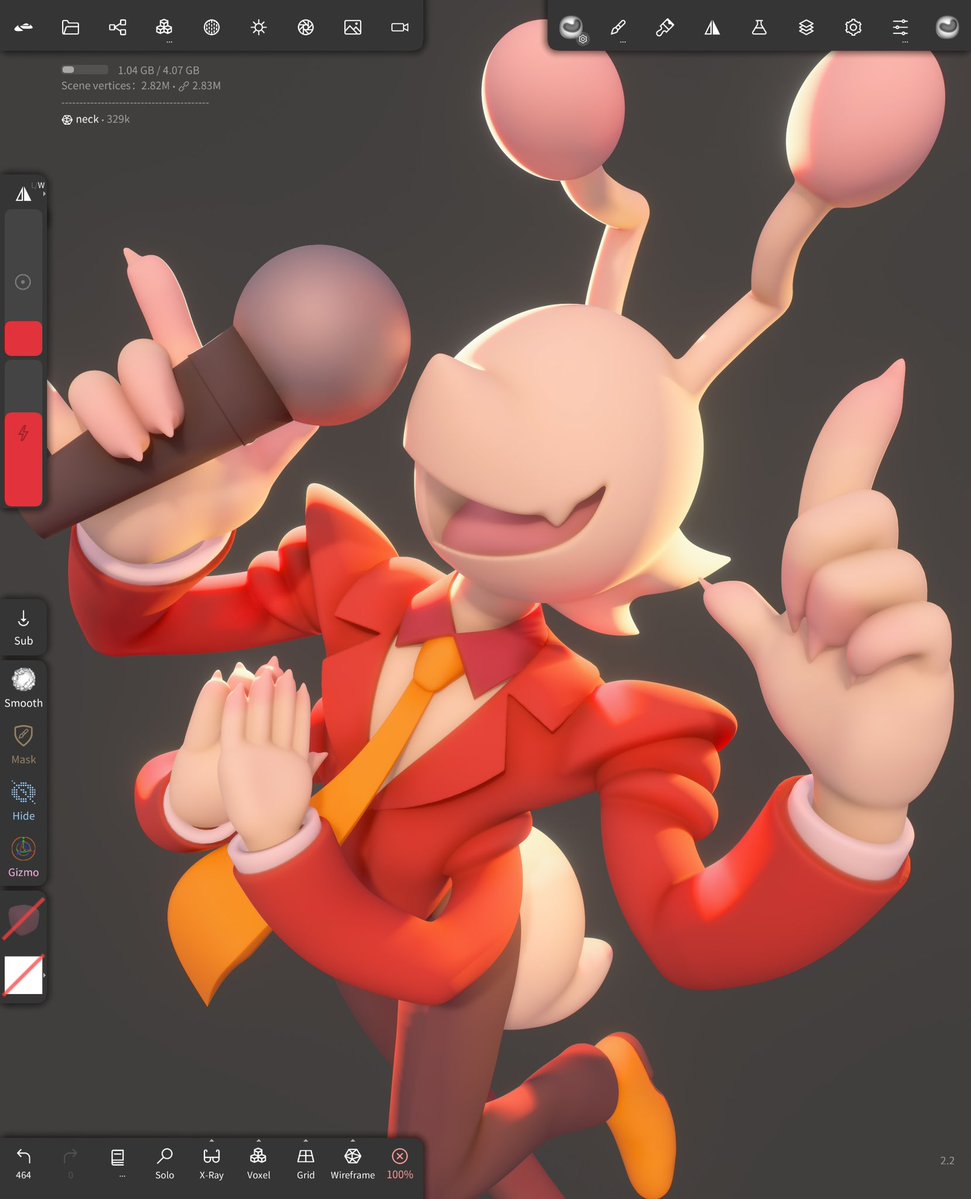Open the Scene hierarchy menu
The width and height of the screenshot is (971, 1199).
[x=118, y=28]
